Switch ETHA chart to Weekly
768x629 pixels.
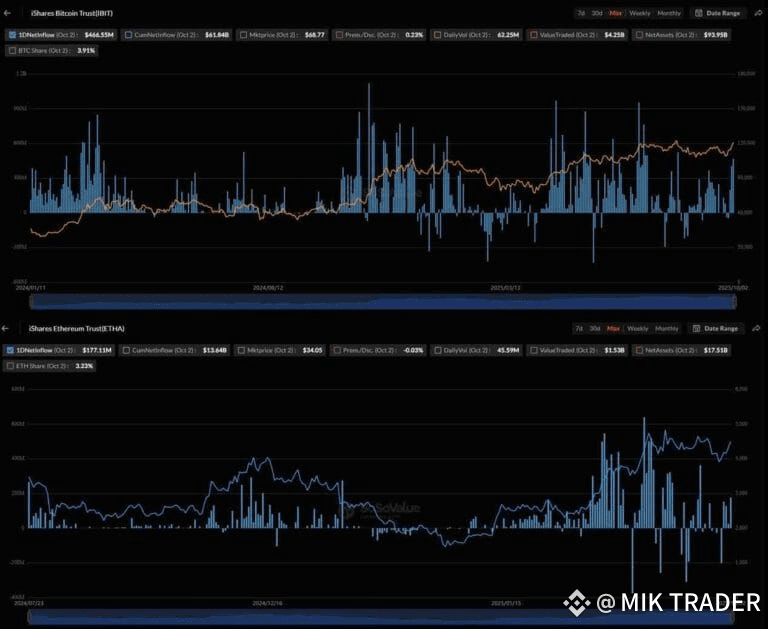click(638, 329)
